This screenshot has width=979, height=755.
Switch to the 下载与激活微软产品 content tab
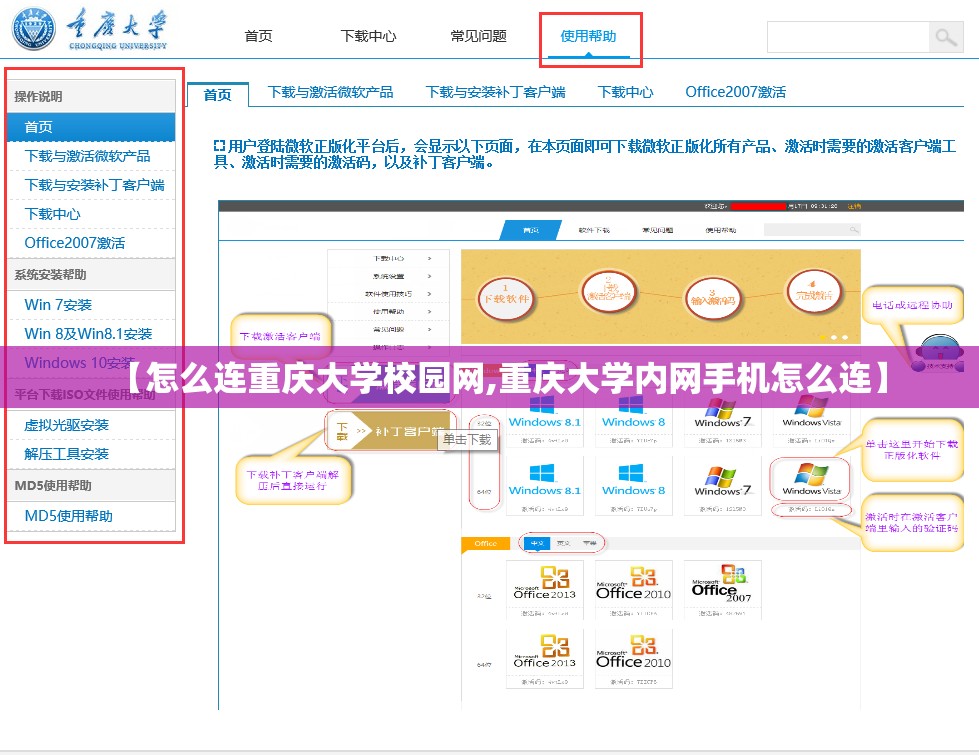point(330,92)
